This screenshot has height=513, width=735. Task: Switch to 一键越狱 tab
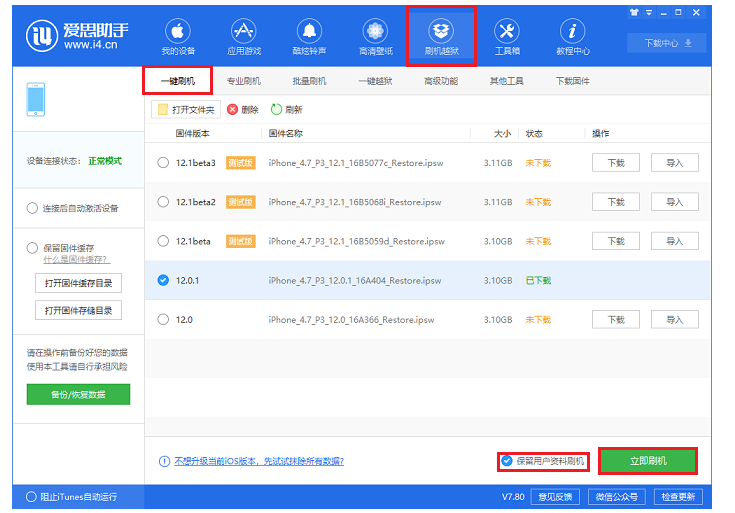click(x=375, y=81)
